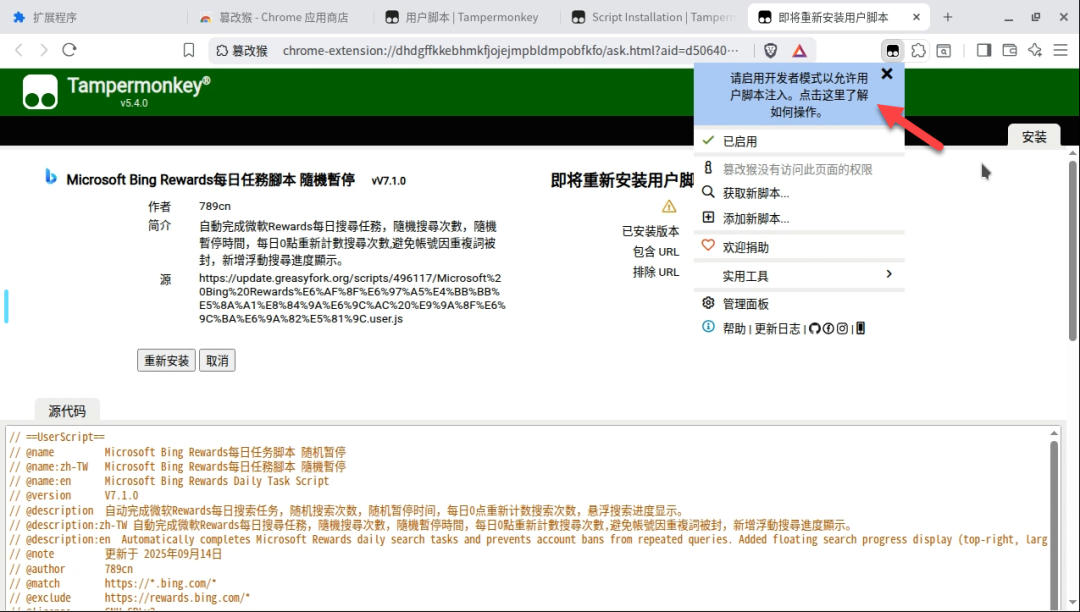Close the 即将重新安装用户脚本 browser tab
Image resolution: width=1080 pixels, height=612 pixels.
pyautogui.click(x=916, y=17)
